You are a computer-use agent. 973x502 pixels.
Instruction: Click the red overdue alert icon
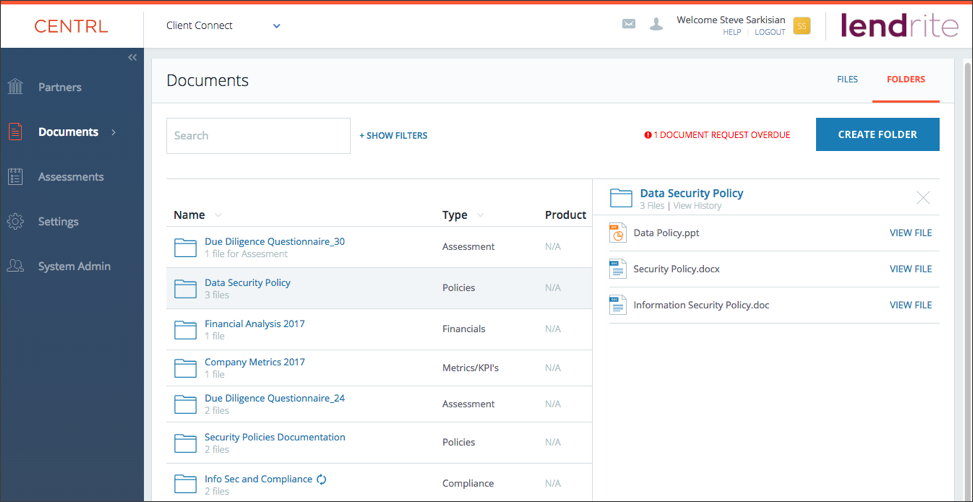[648, 135]
